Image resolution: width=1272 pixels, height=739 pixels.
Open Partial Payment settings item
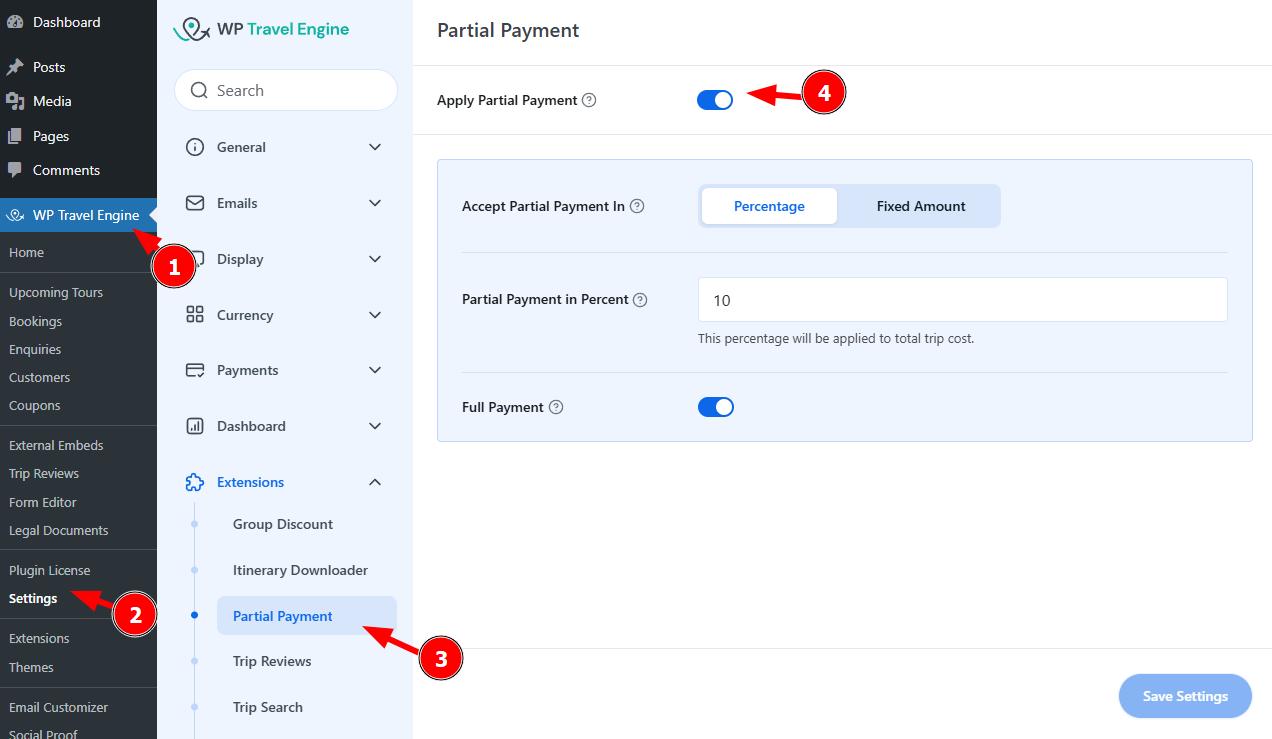coord(306,616)
